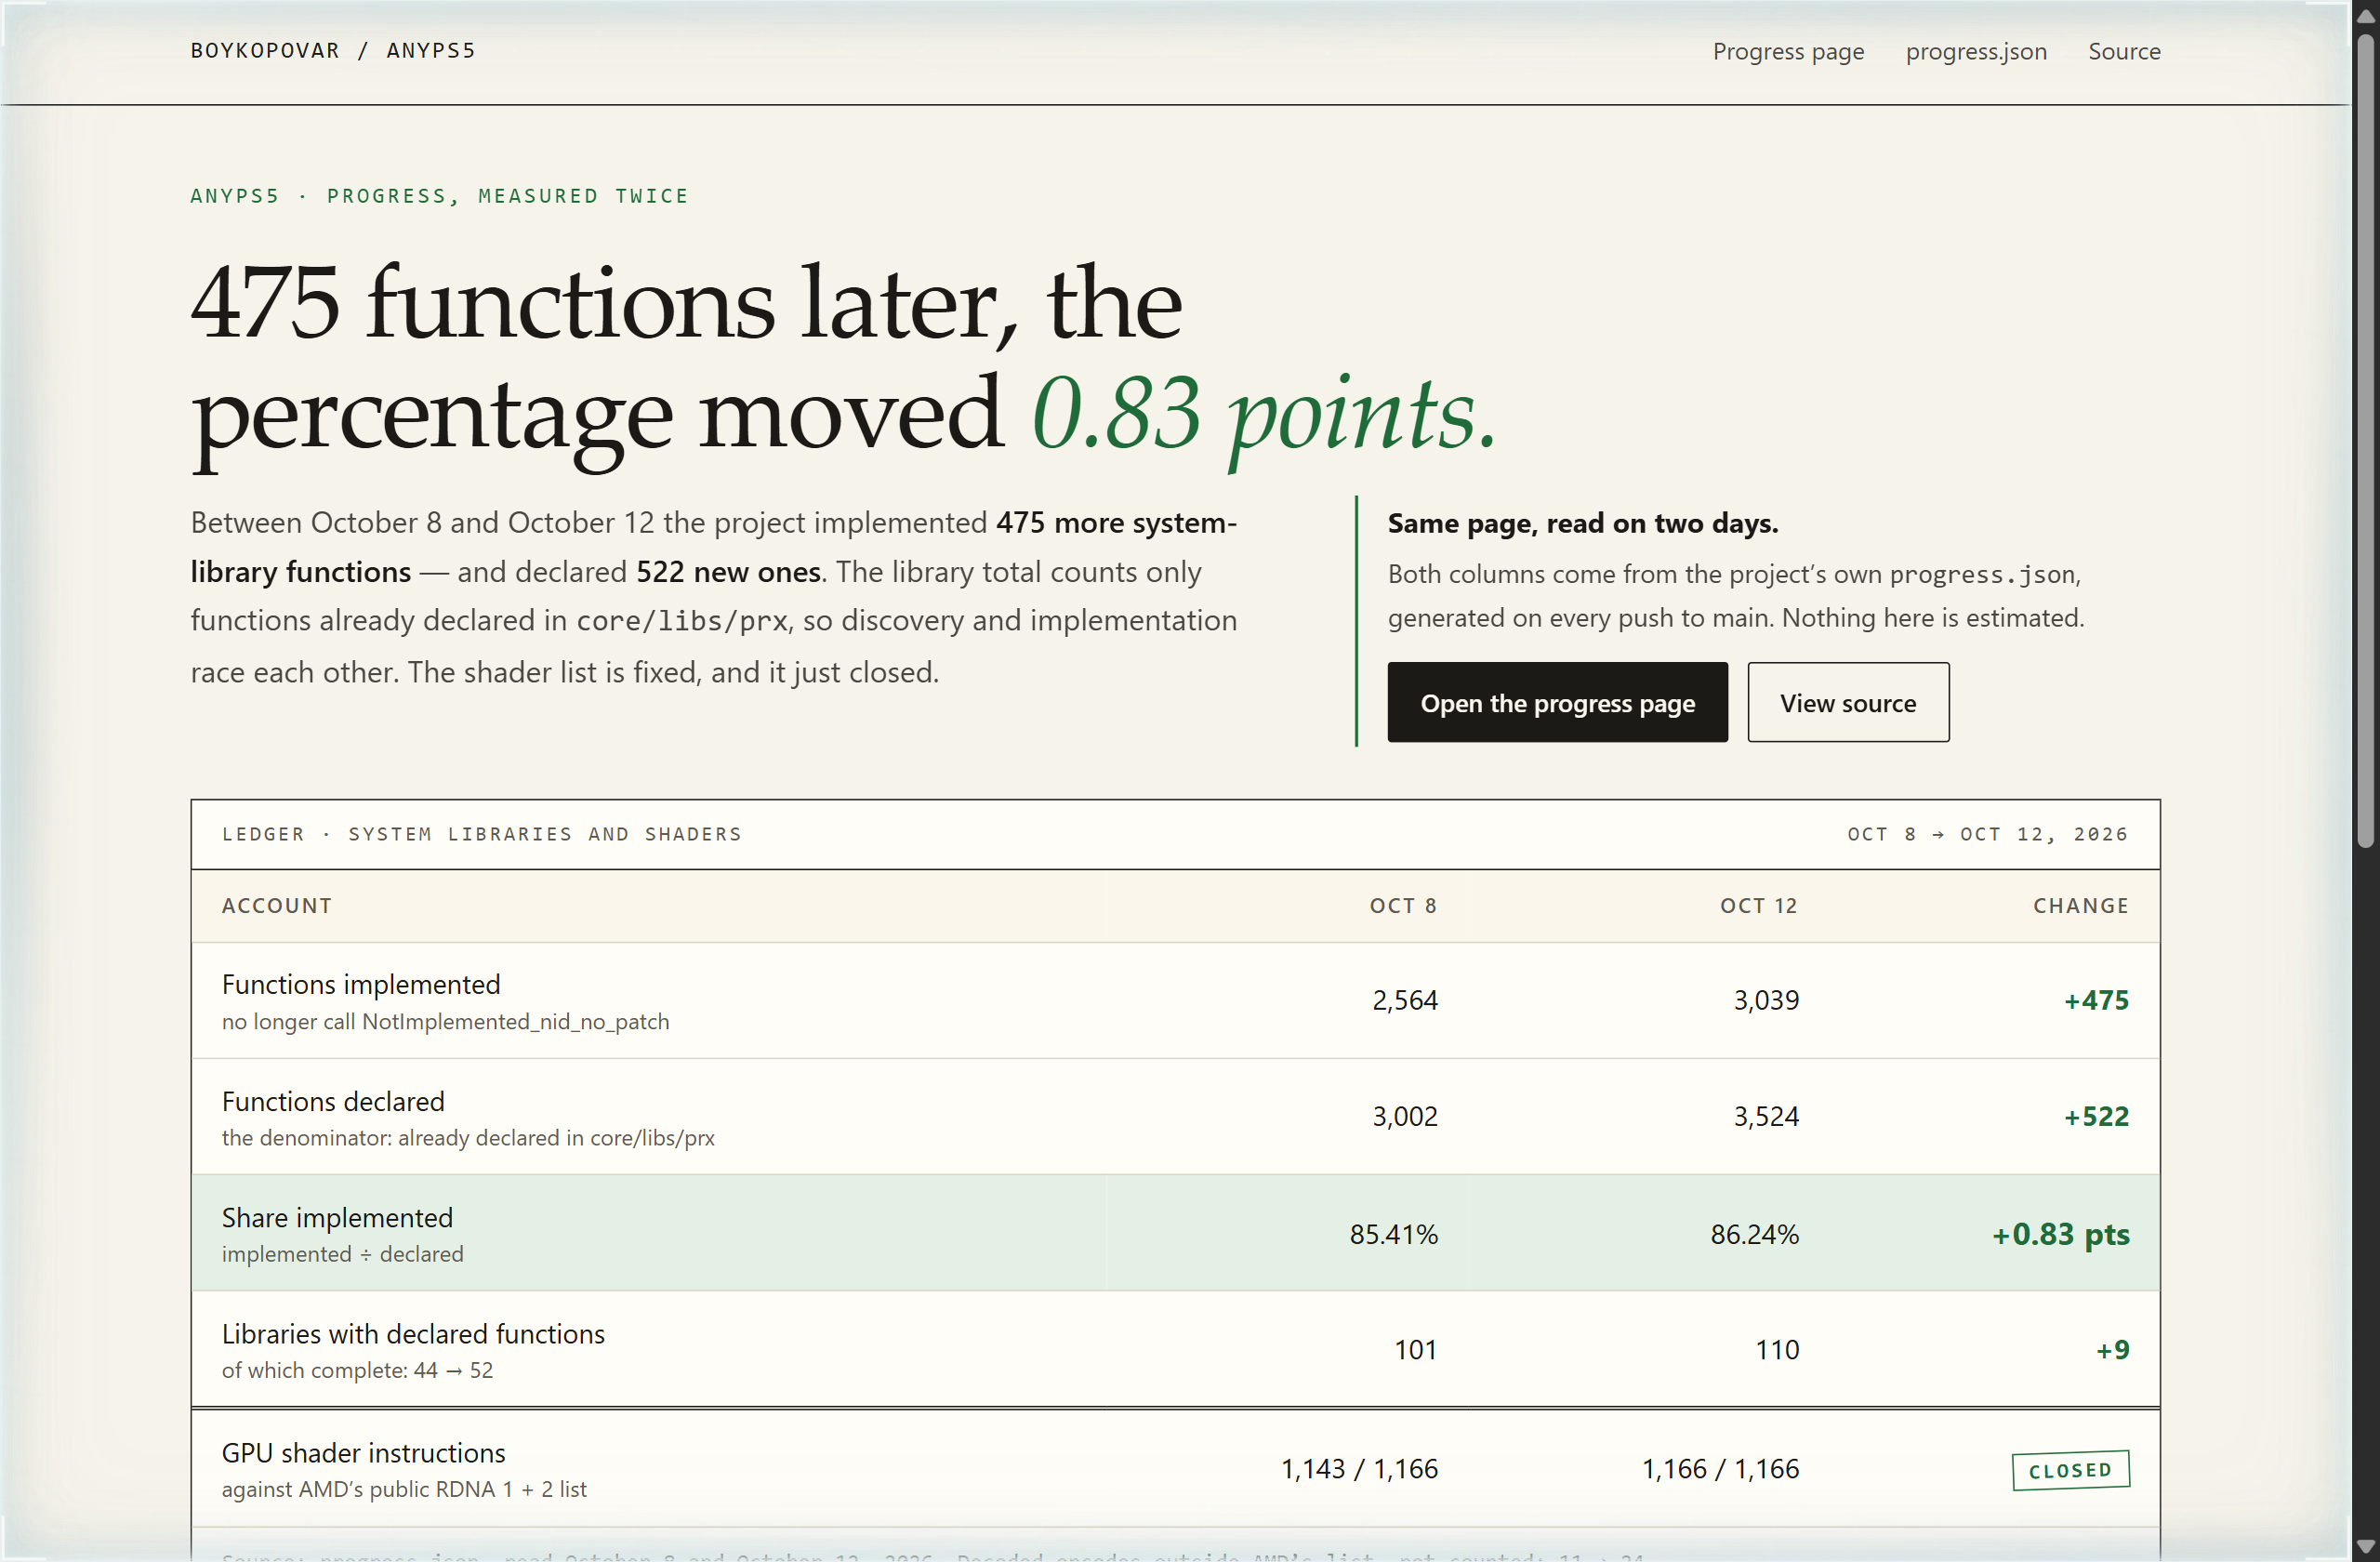Select the +0.83 pts change value
Image resolution: width=2380 pixels, height=1562 pixels.
(2060, 1234)
